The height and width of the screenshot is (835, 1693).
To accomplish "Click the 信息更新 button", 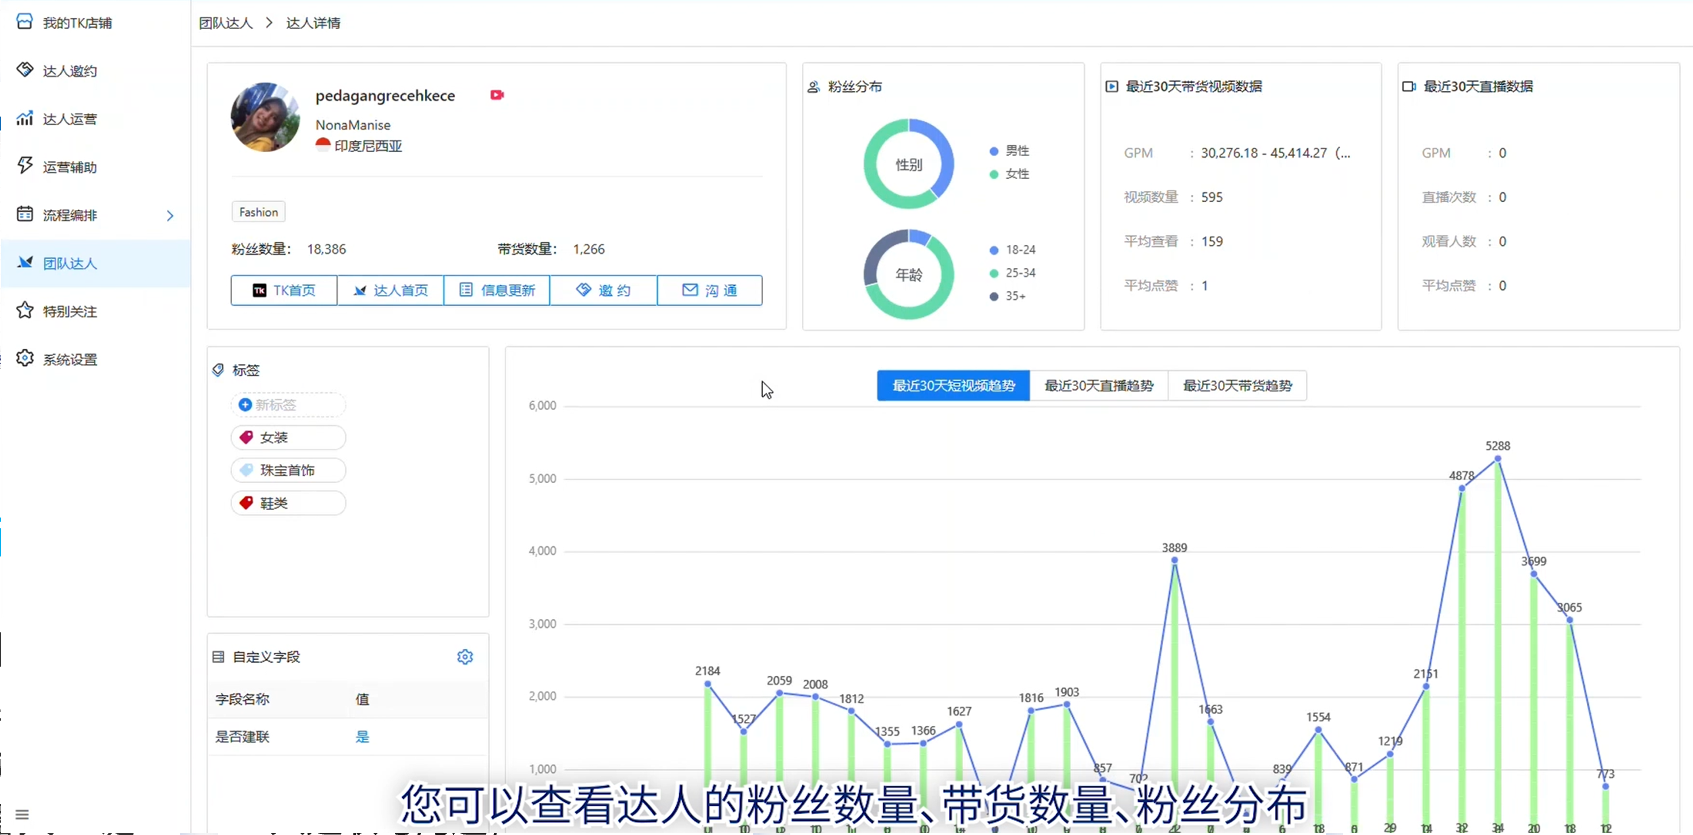I will [497, 290].
